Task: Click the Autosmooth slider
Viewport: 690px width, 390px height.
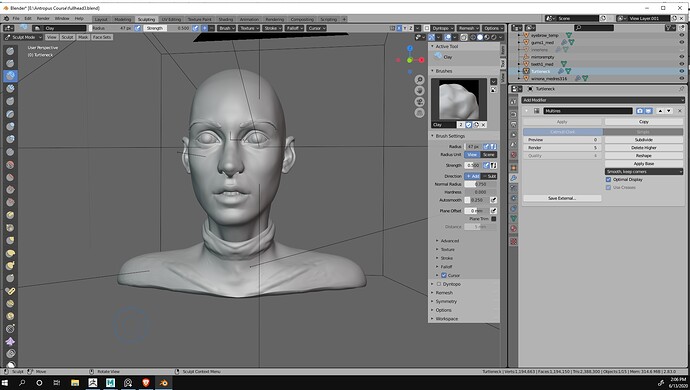Action: coord(477,200)
